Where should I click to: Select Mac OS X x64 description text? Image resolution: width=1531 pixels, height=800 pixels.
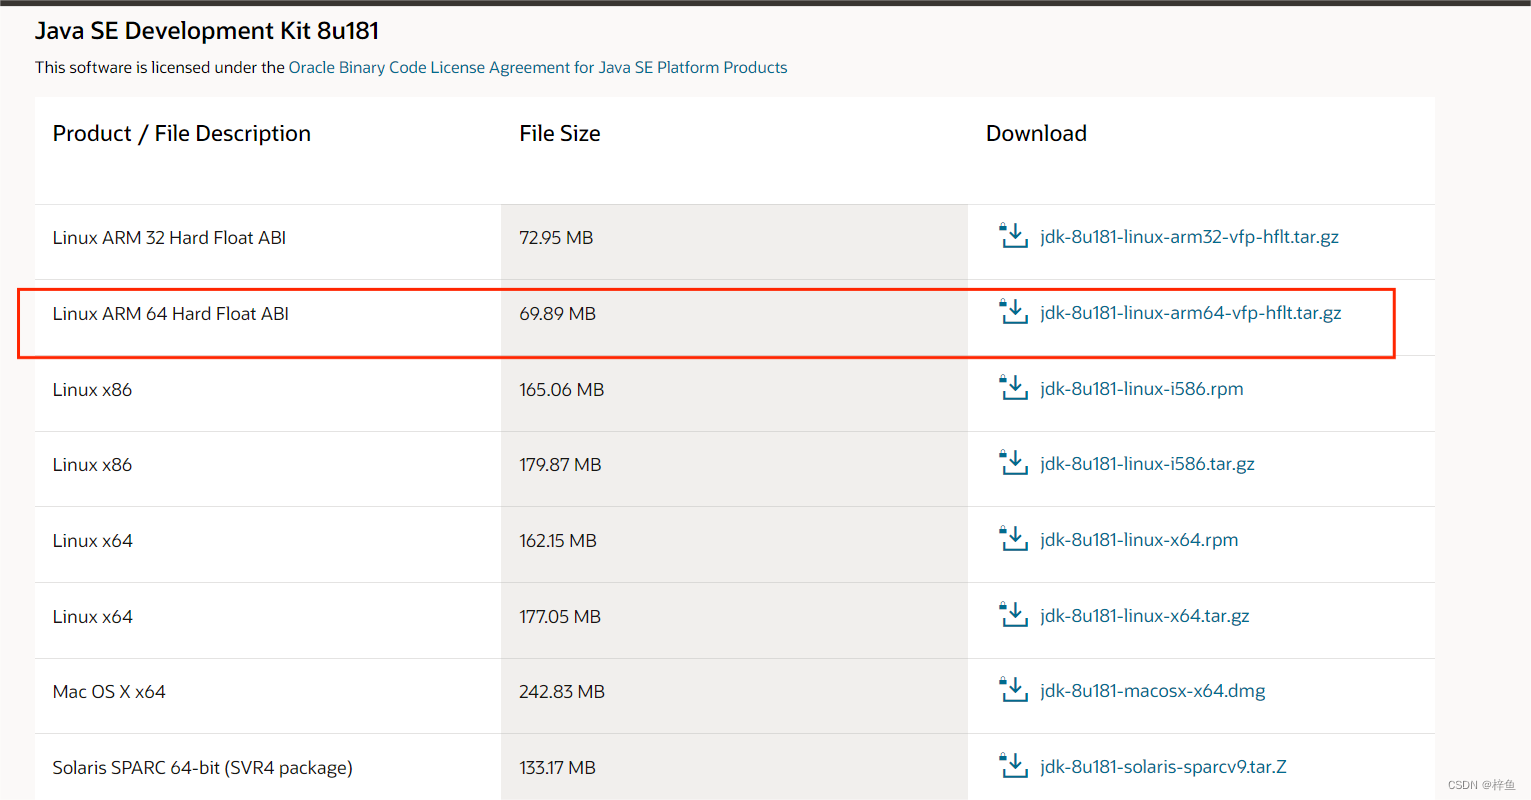tap(109, 692)
